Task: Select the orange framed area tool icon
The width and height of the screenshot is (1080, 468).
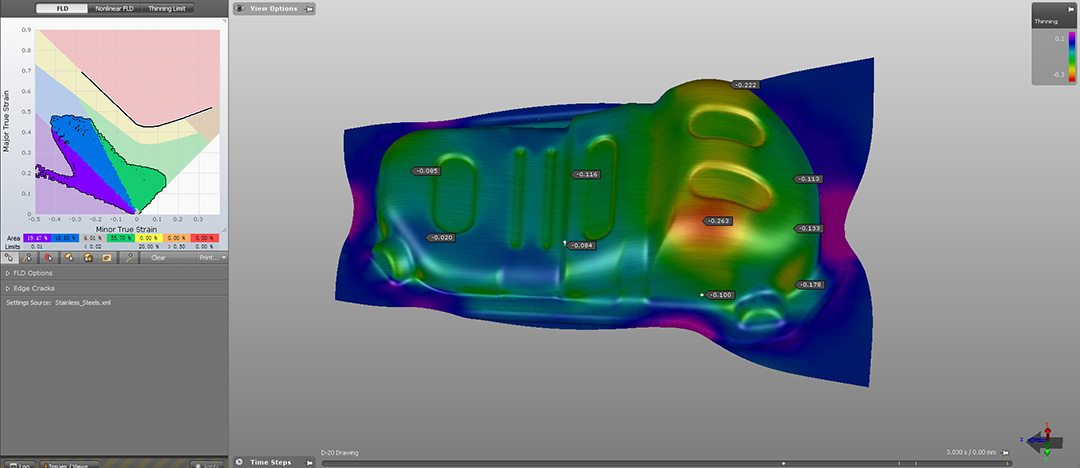Action: click(x=107, y=257)
